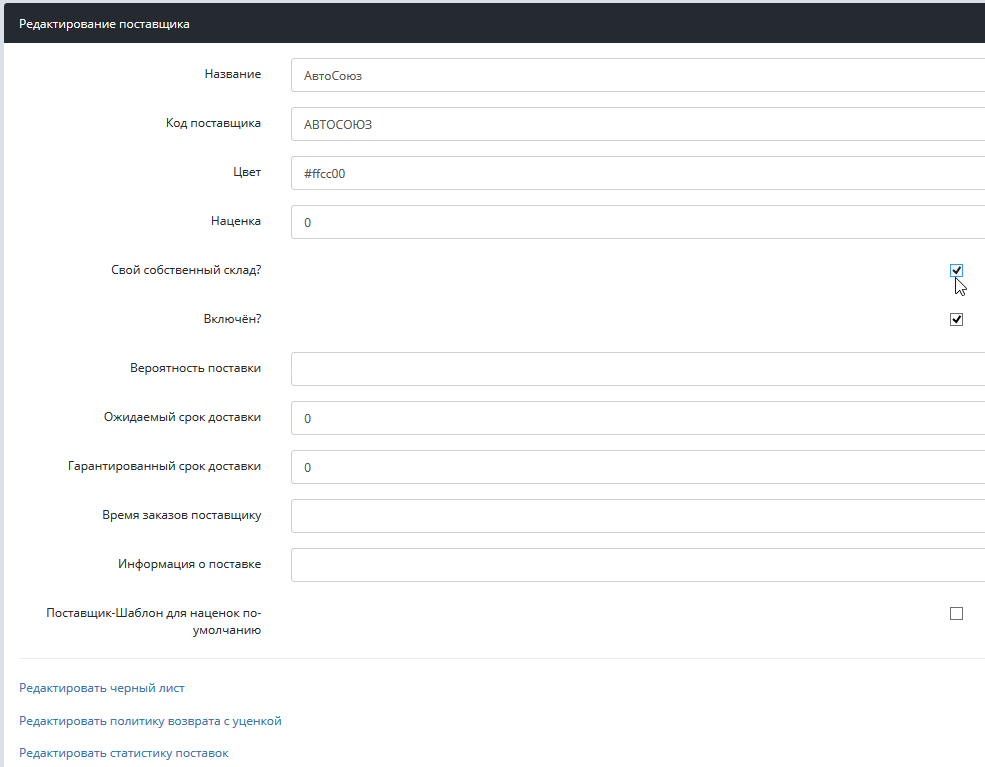This screenshot has width=985, height=767.
Task: Uncheck the 'Включён?' checkbox
Action: (956, 320)
